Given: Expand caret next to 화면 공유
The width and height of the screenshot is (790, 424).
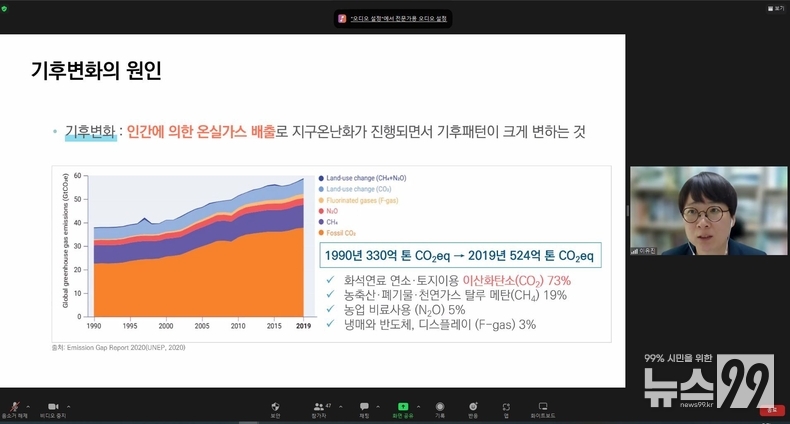Looking at the screenshot, I should (x=418, y=406).
